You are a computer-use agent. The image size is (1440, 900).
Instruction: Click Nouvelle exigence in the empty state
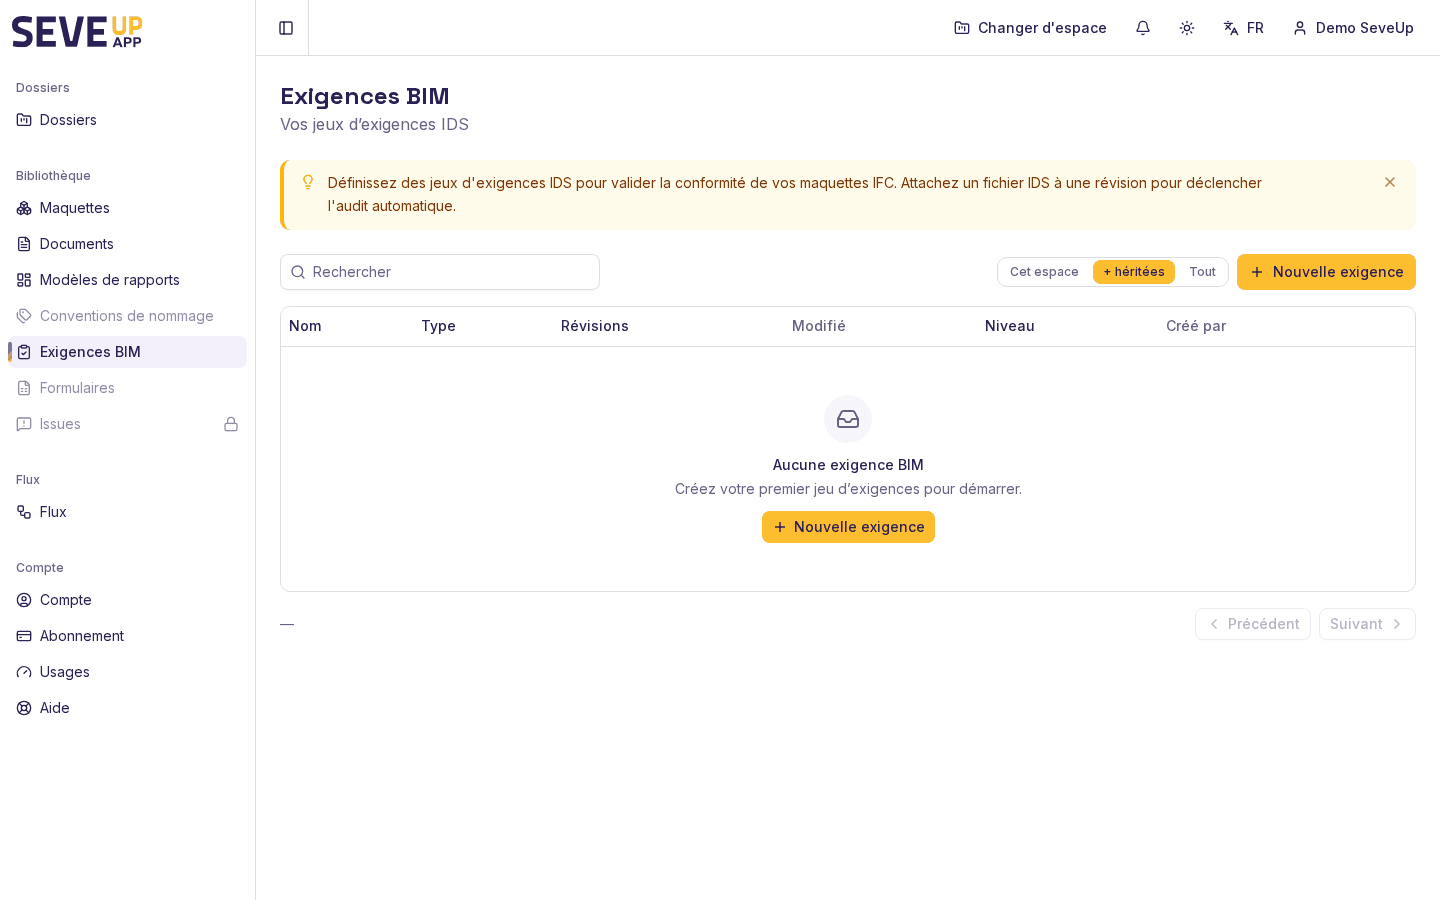coord(848,527)
